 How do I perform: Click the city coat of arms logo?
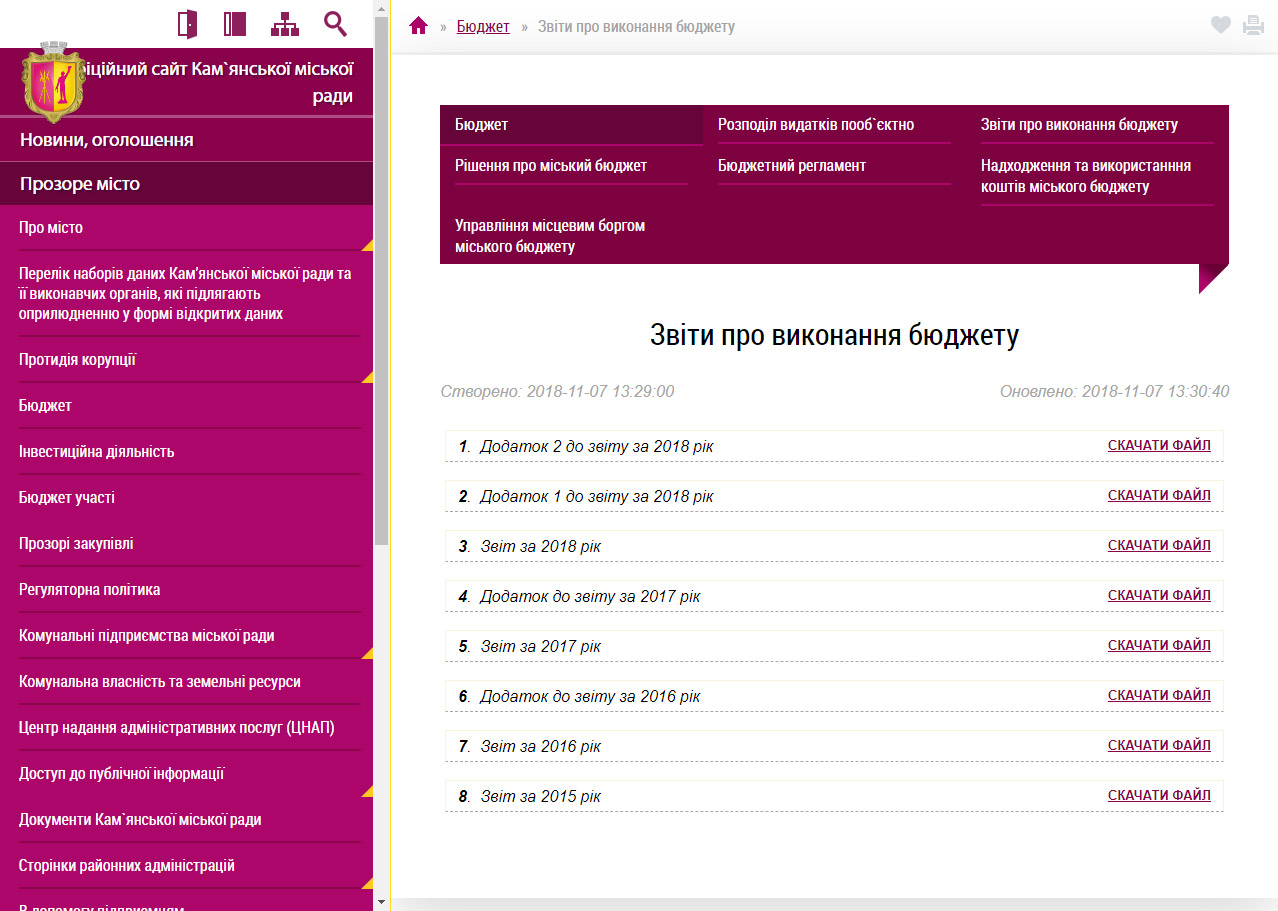[53, 83]
